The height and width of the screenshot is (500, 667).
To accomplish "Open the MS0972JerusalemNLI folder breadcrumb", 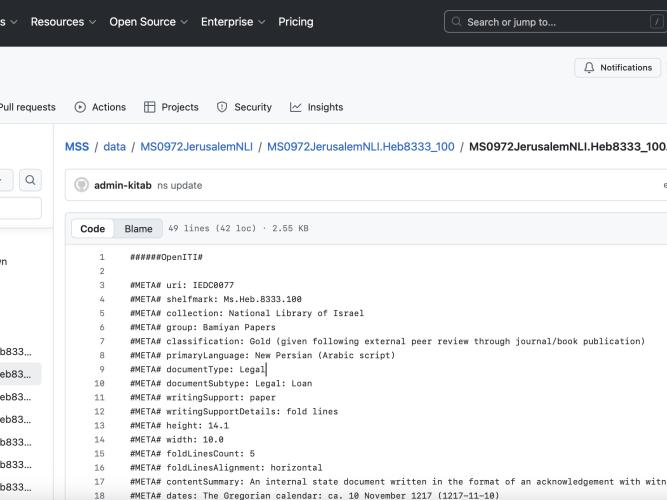I will pos(197,147).
